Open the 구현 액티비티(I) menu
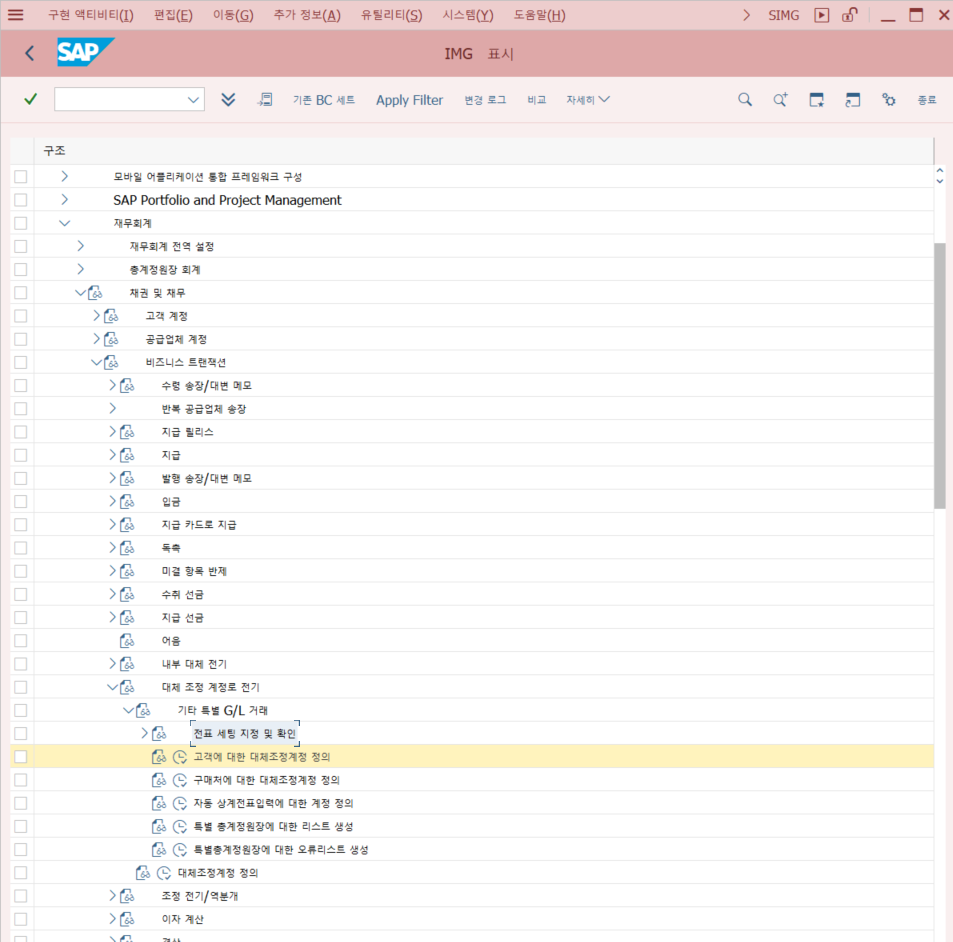This screenshot has width=953, height=942. [91, 15]
